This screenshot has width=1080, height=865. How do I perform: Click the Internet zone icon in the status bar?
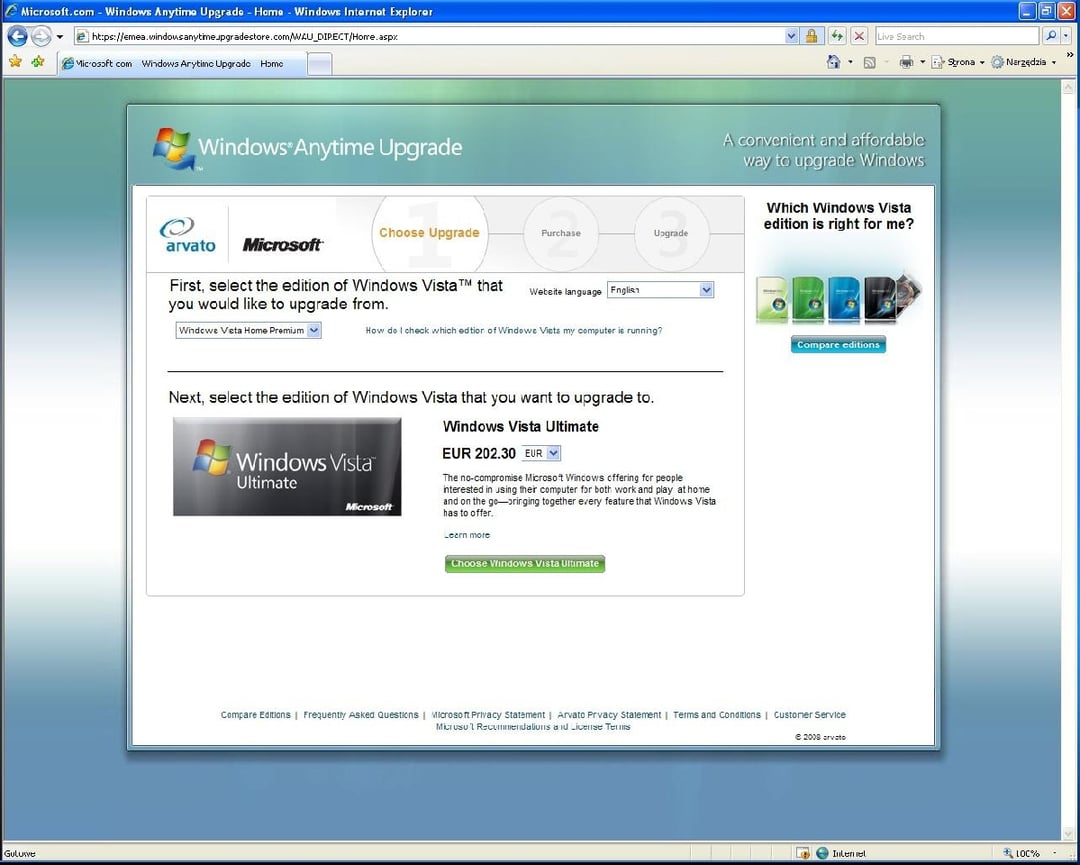pos(822,853)
